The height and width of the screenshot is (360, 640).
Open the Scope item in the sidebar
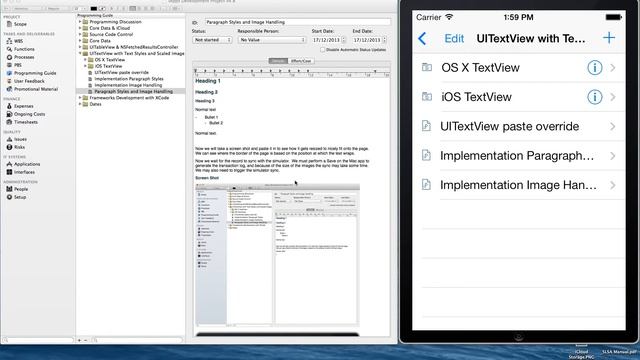tap(17, 24)
